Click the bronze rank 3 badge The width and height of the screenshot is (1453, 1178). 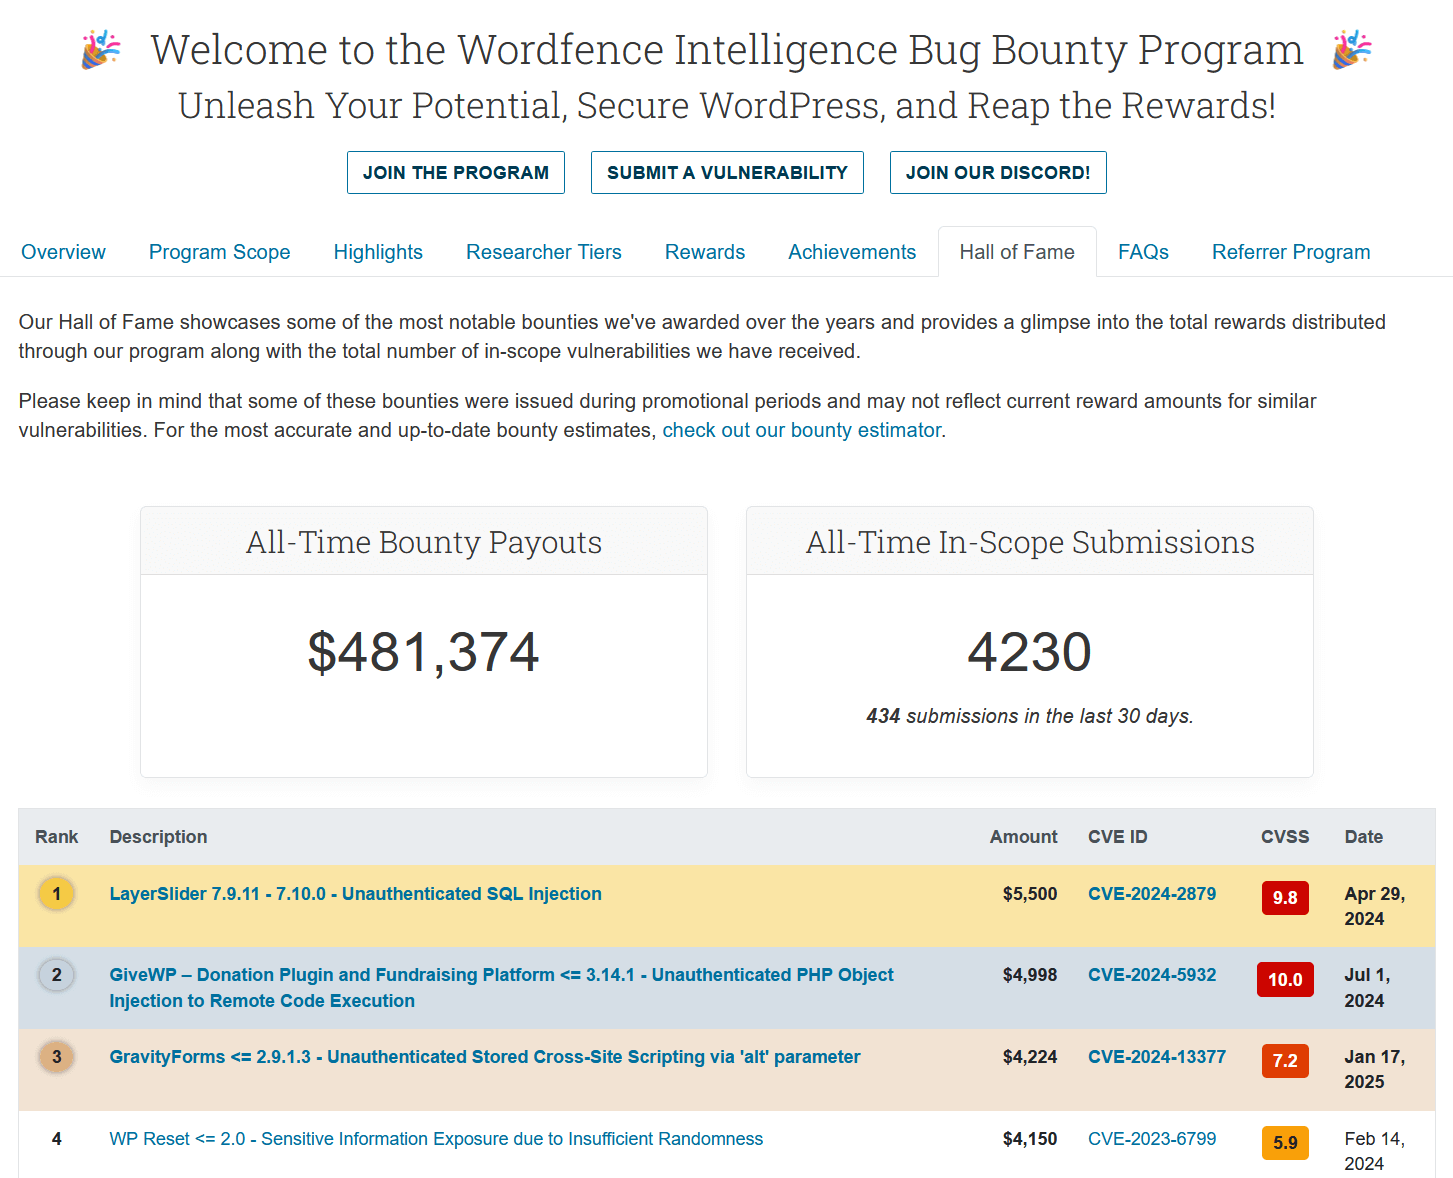56,1056
